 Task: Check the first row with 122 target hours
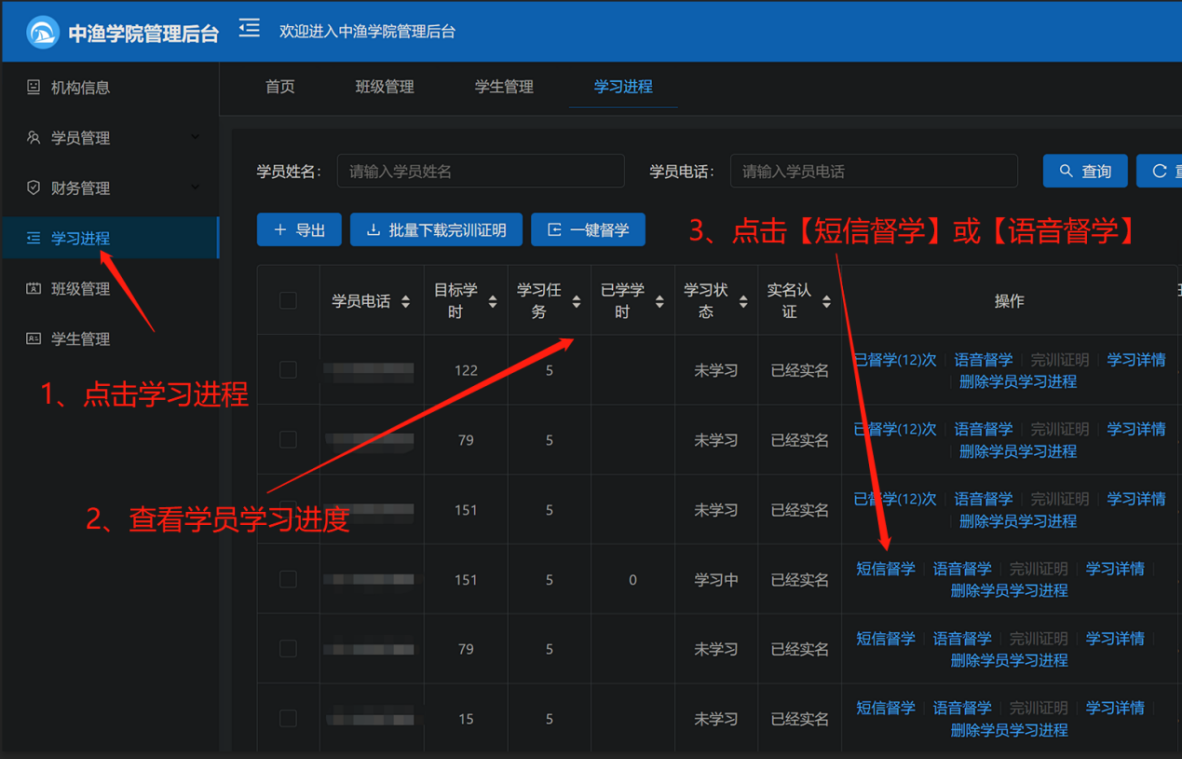(288, 370)
